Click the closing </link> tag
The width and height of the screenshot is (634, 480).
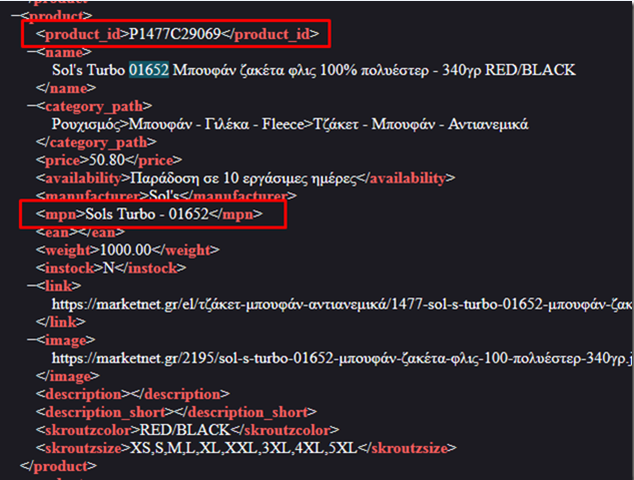[61, 321]
